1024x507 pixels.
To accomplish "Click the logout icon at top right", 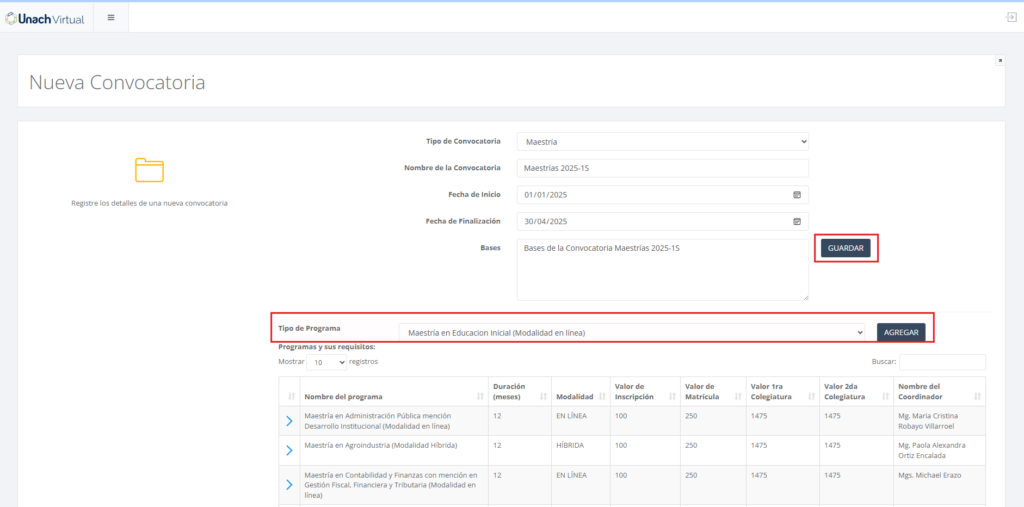I will pyautogui.click(x=1011, y=17).
